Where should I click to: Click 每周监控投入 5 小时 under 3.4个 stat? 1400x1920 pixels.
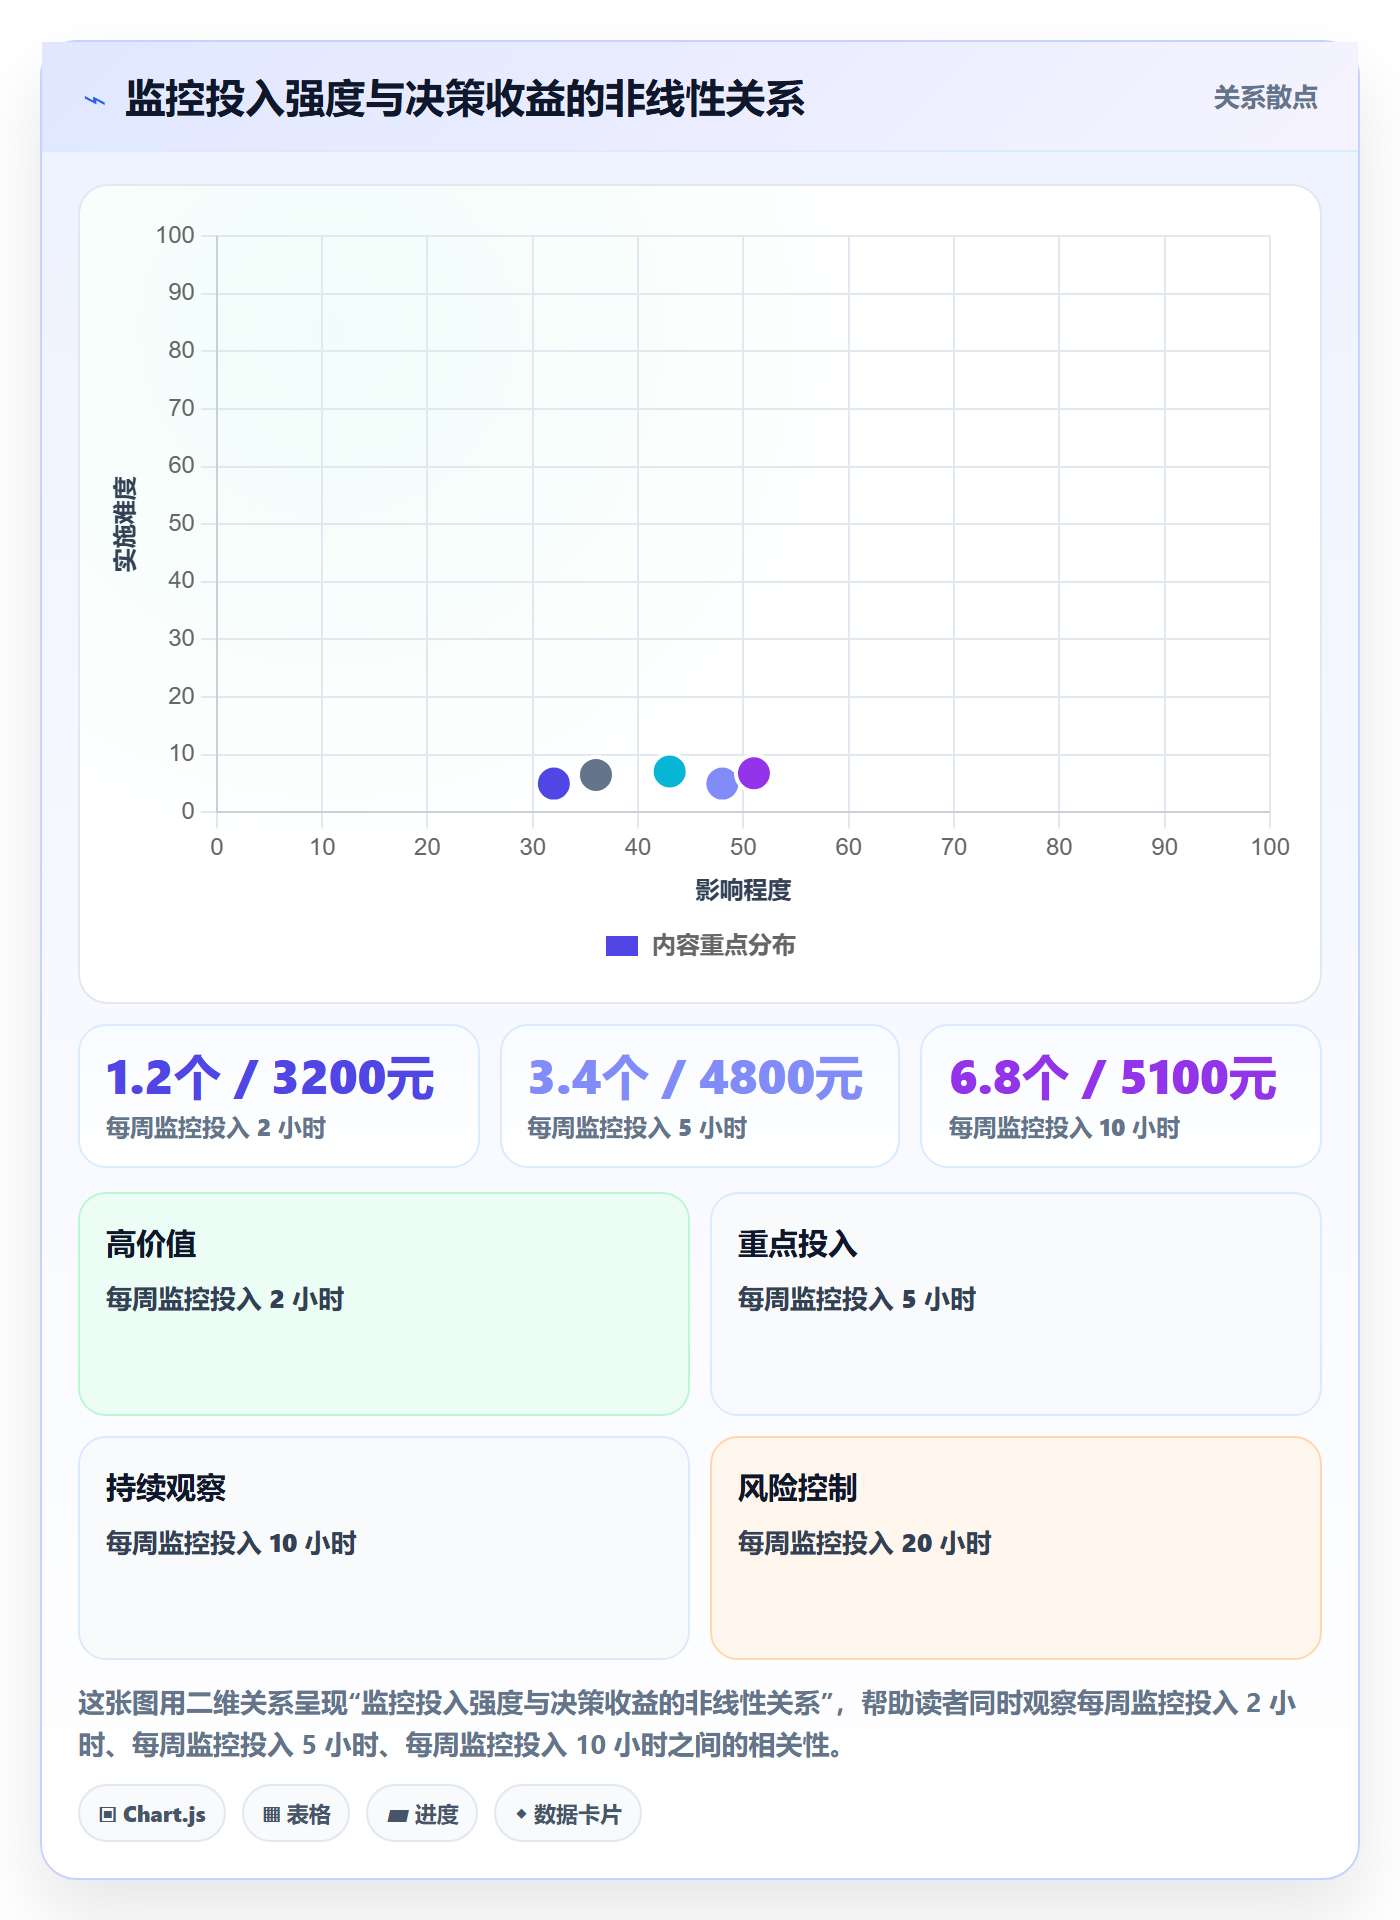[637, 1129]
